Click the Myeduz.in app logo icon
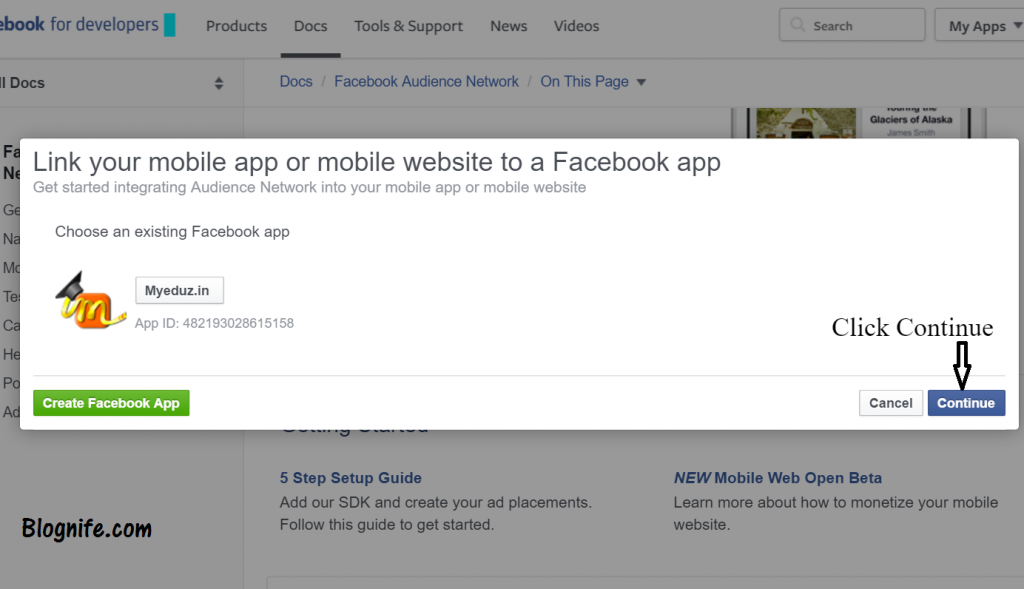This screenshot has height=589, width=1024. (90, 300)
